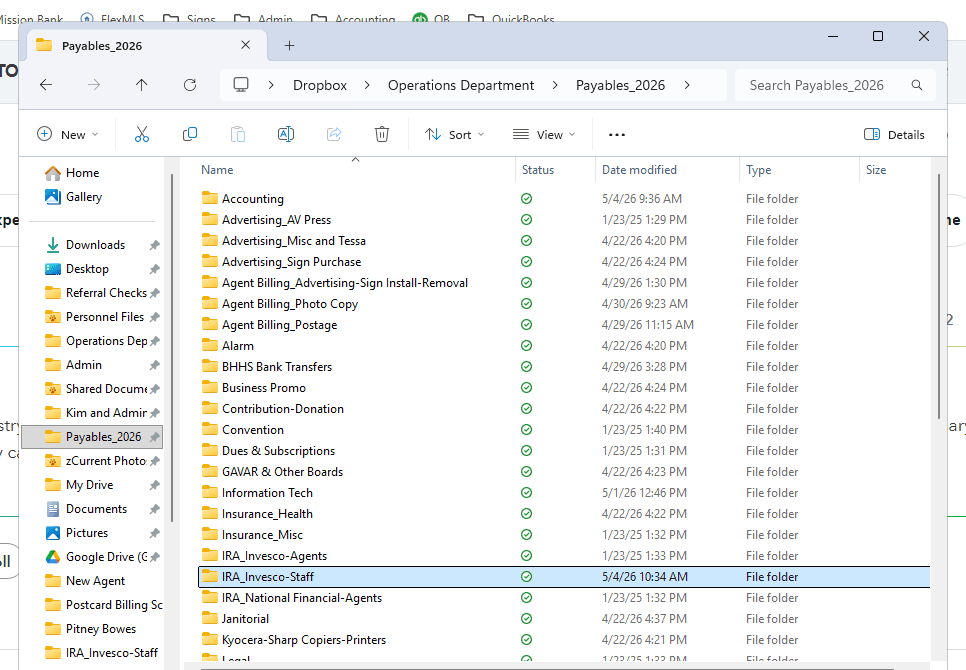
Task: Click Gallery icon in navigation pane
Action: tap(53, 197)
